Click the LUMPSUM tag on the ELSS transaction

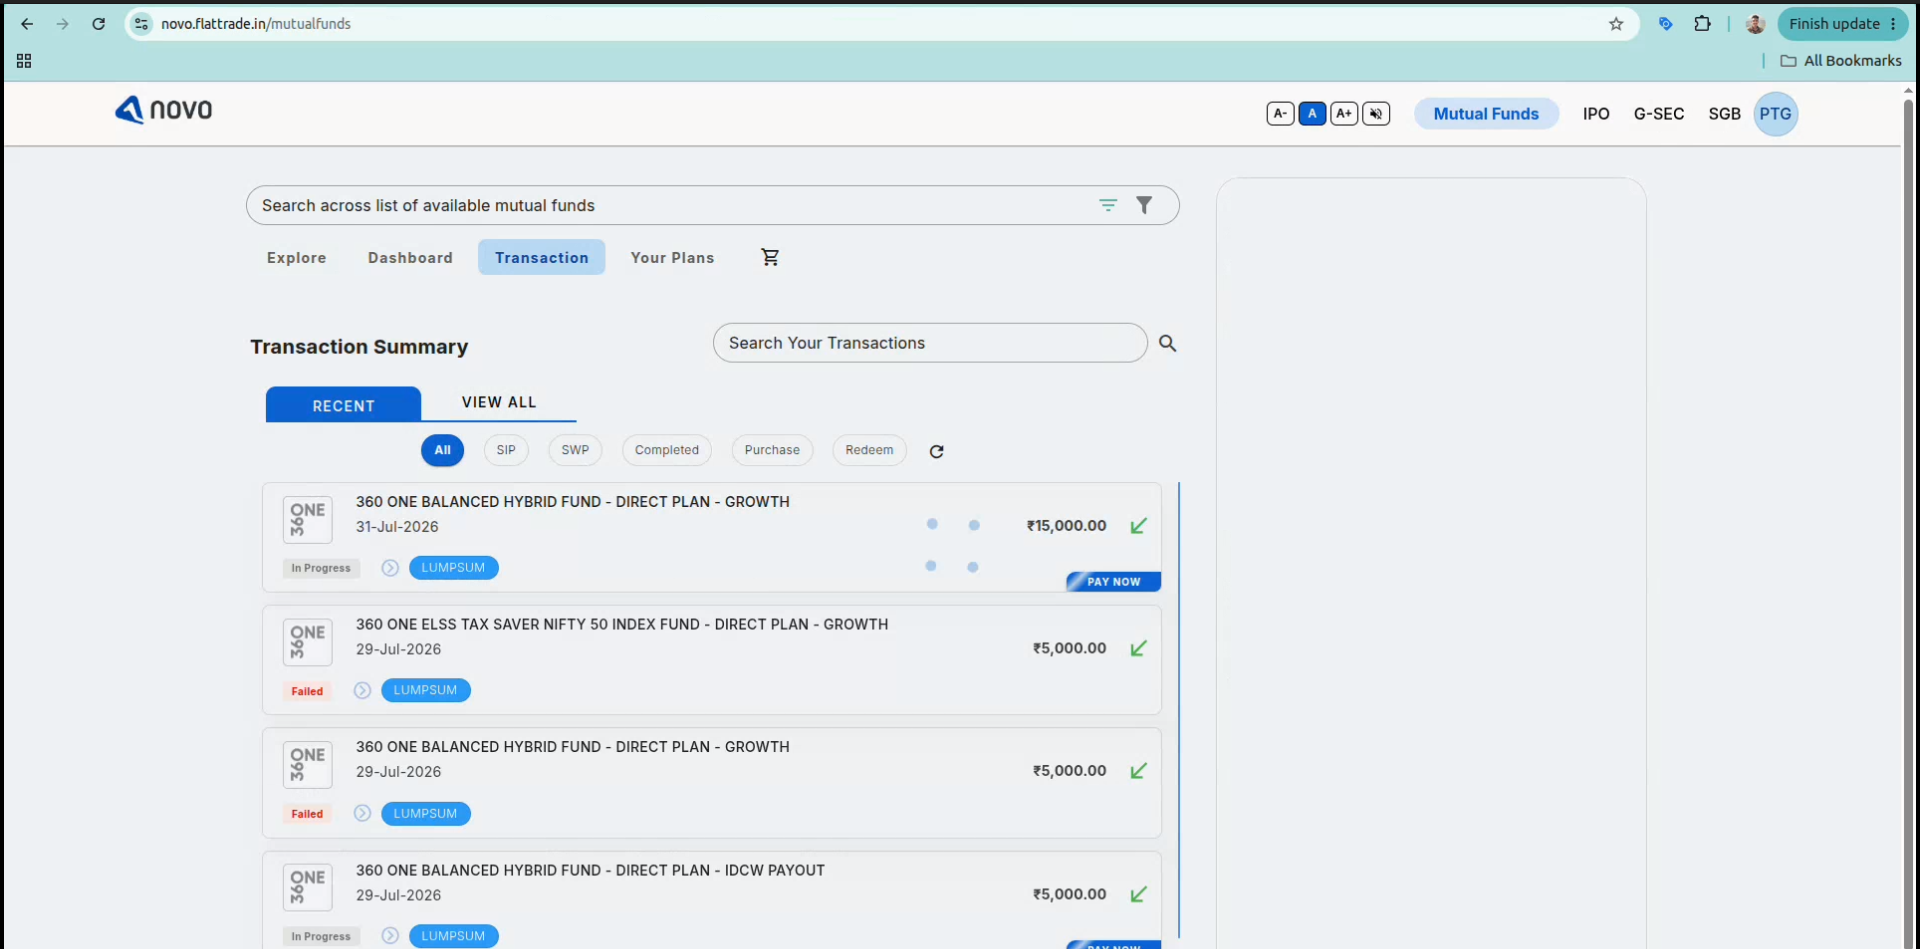click(x=425, y=691)
